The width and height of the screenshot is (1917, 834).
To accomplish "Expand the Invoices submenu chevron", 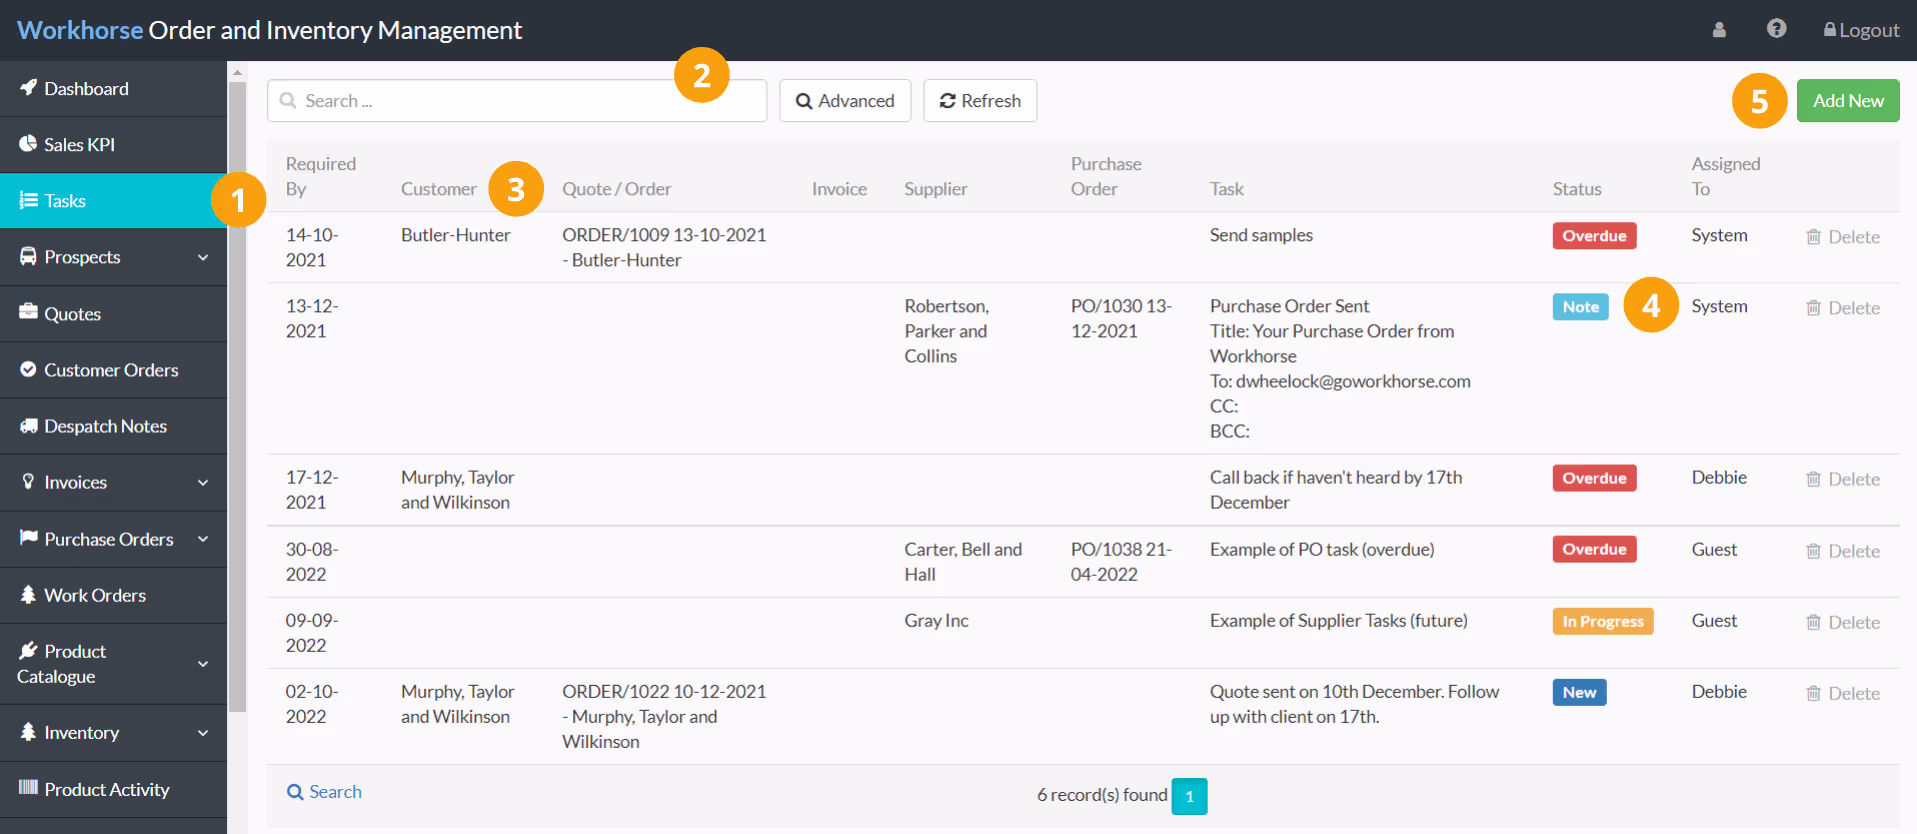I will click(x=203, y=482).
